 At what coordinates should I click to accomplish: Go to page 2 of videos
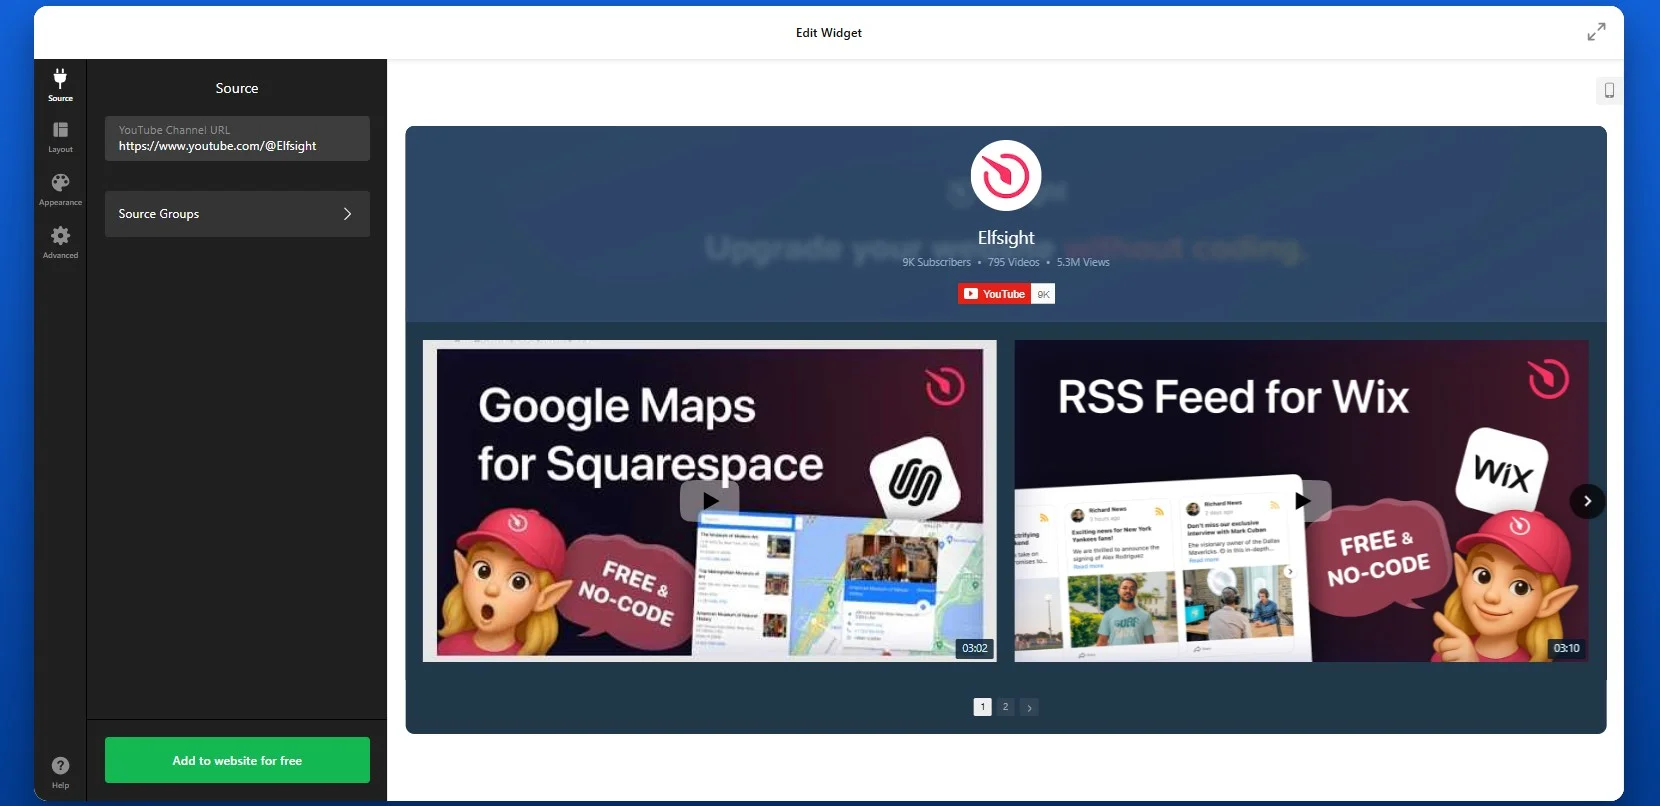click(x=1006, y=707)
